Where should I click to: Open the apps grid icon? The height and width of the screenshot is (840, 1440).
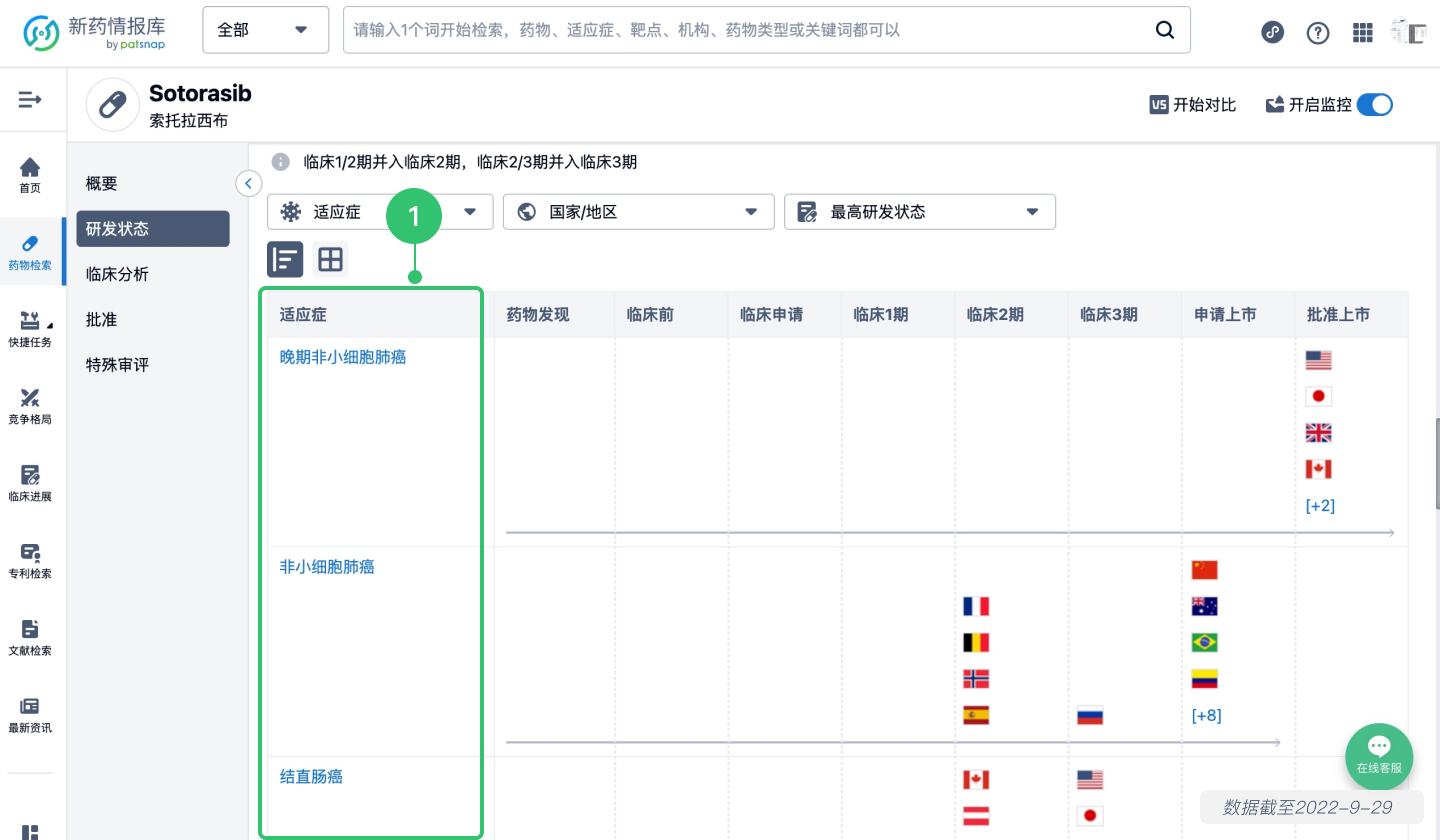(1363, 32)
